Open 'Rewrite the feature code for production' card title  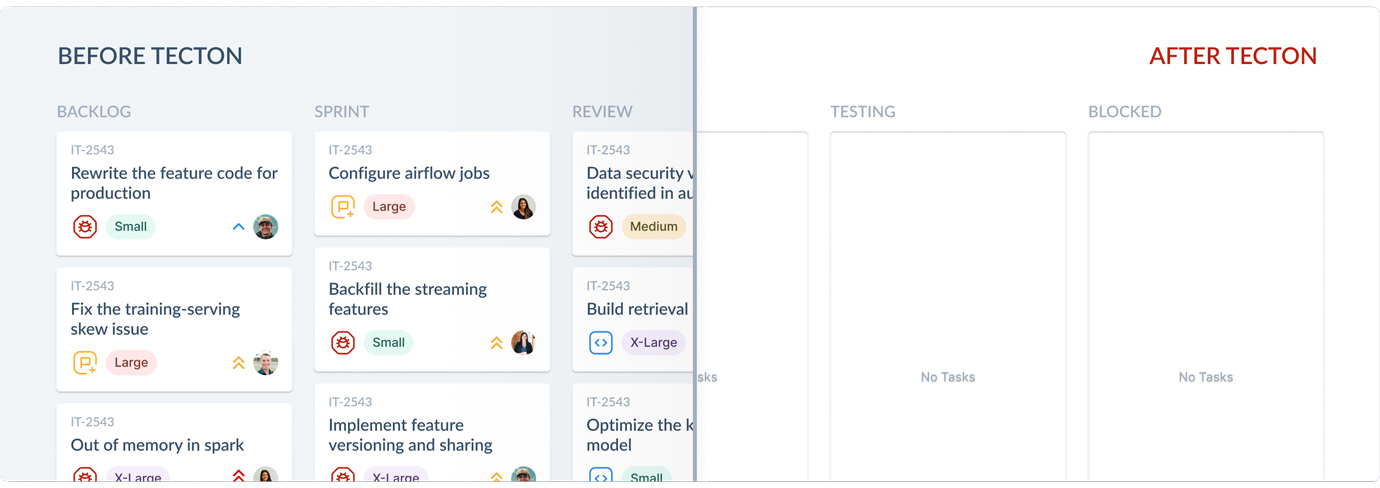(x=174, y=183)
